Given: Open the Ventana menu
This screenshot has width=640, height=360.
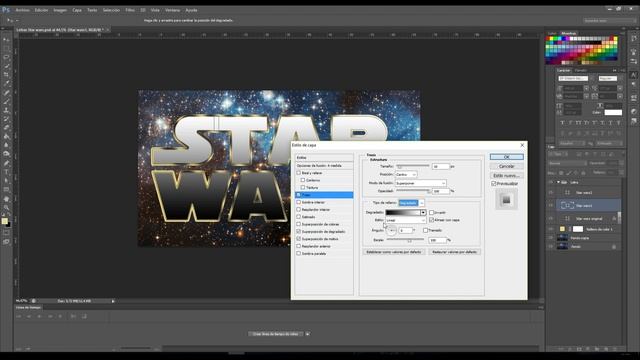Looking at the screenshot, I should coord(173,10).
